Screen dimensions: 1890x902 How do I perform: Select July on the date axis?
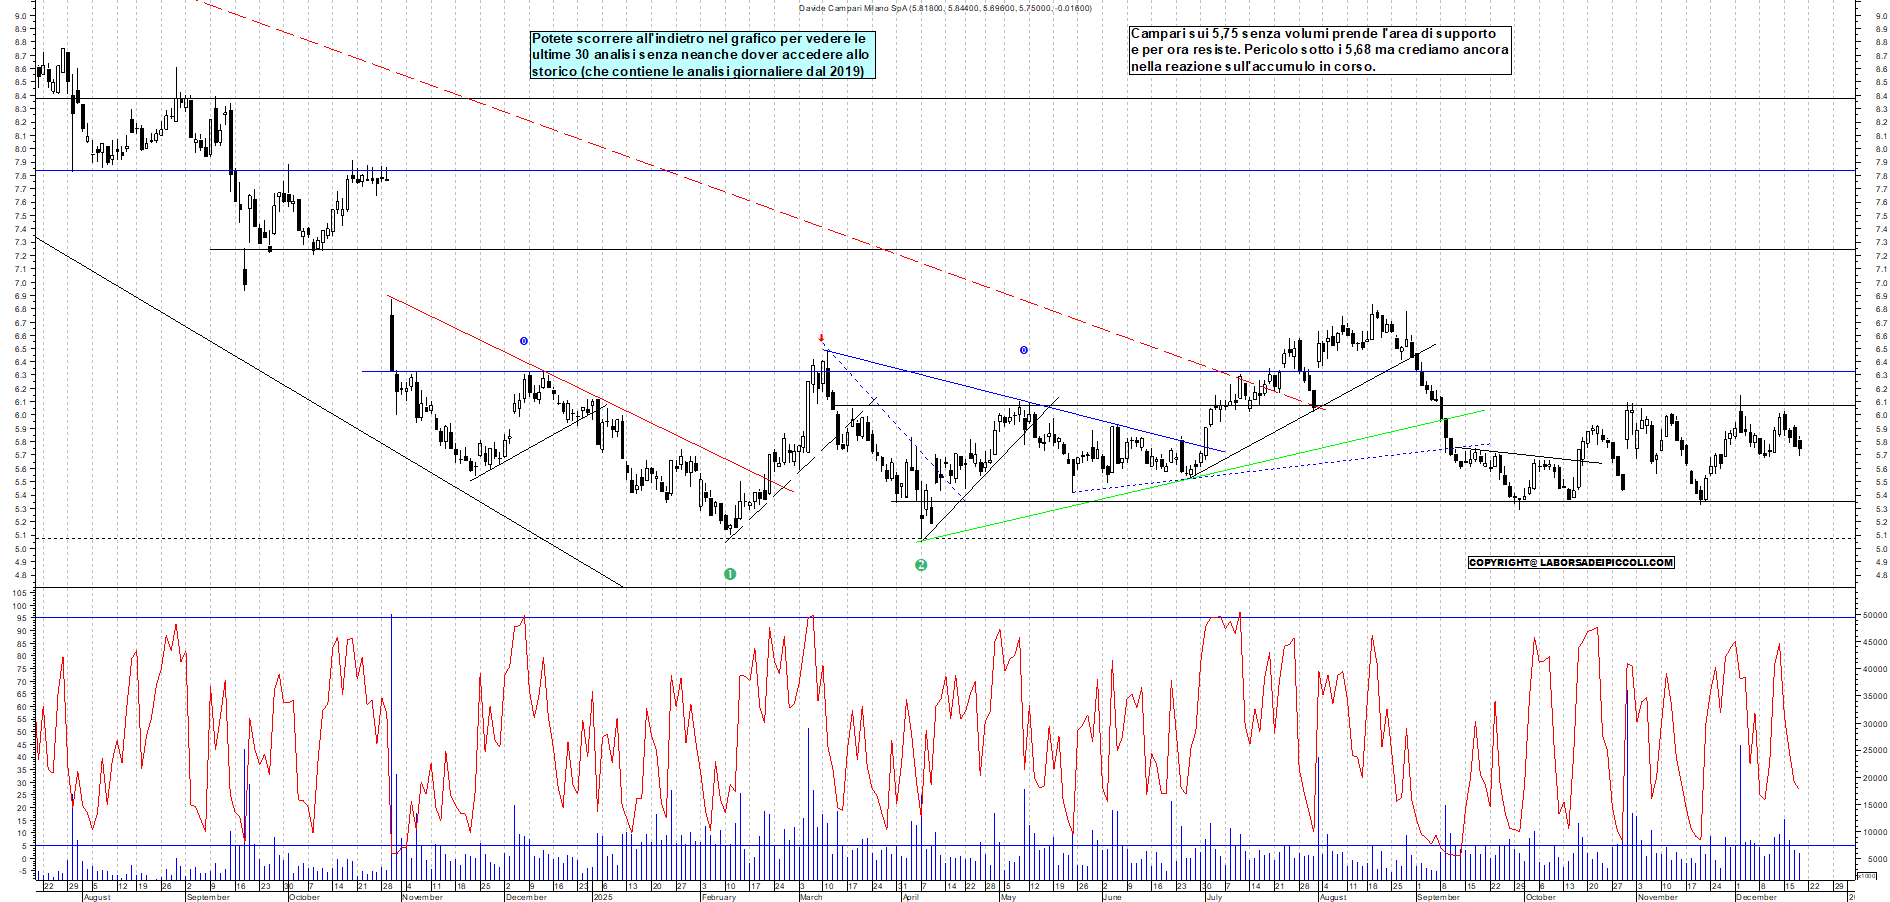pyautogui.click(x=1214, y=897)
